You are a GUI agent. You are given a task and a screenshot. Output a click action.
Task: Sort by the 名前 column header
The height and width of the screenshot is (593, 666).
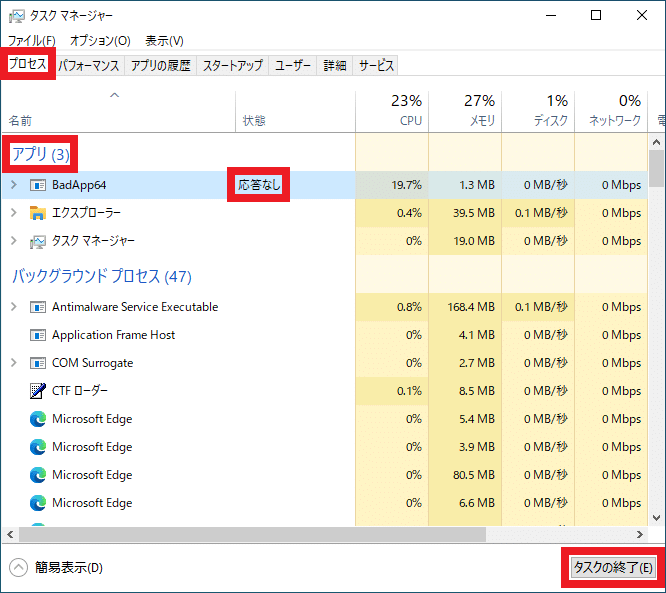[118, 111]
